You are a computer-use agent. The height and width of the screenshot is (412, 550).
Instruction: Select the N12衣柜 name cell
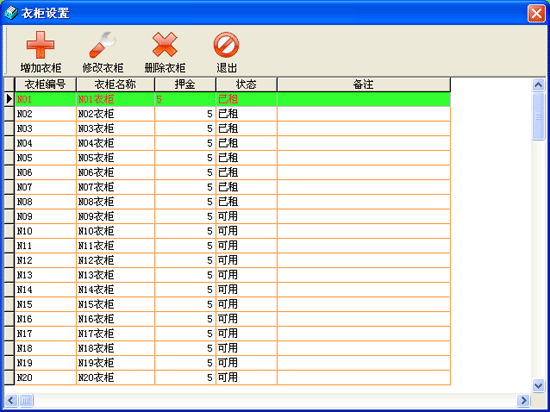pyautogui.click(x=115, y=261)
